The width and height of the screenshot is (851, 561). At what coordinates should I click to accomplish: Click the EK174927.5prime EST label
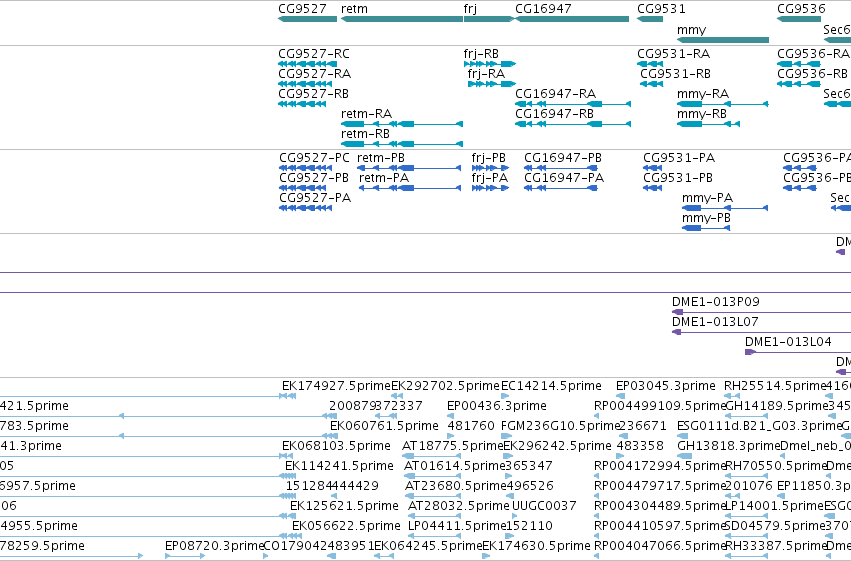(x=336, y=386)
